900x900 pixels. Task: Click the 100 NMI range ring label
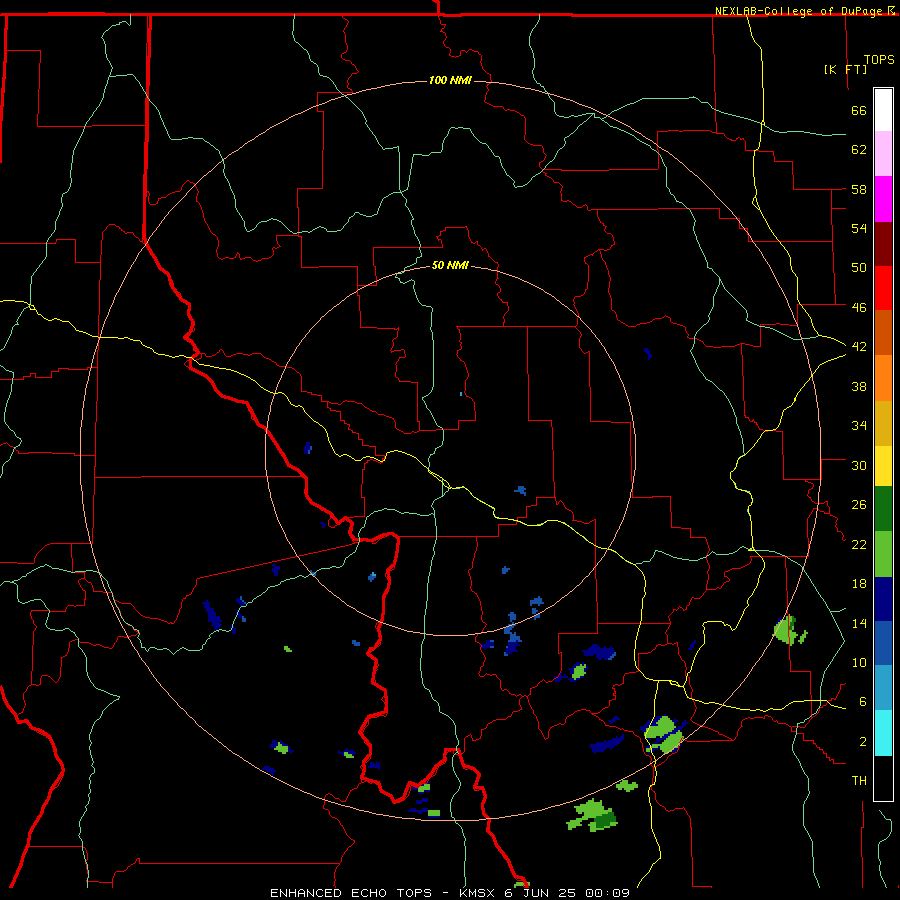[450, 80]
